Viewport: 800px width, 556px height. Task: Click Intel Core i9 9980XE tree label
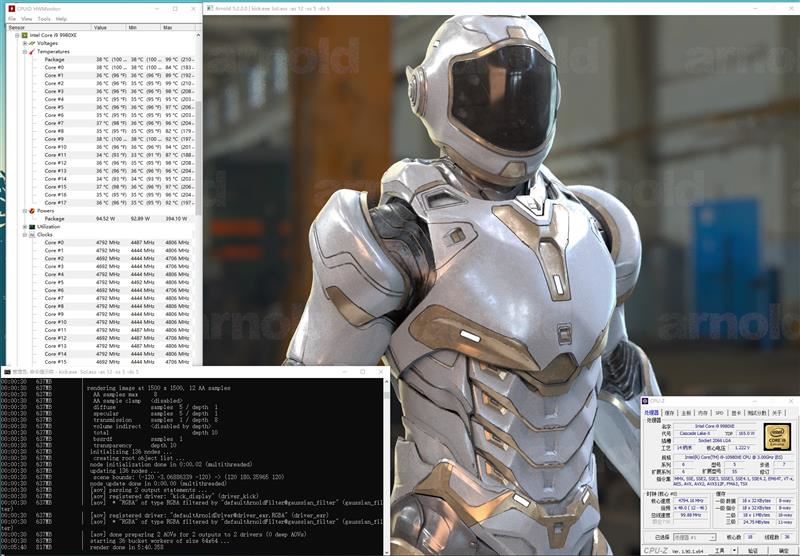point(53,35)
